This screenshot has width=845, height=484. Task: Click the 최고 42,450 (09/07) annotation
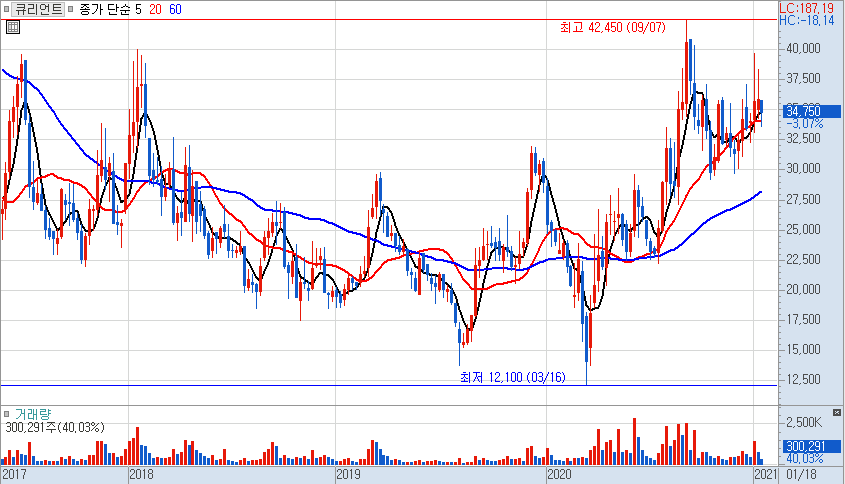coord(613,27)
